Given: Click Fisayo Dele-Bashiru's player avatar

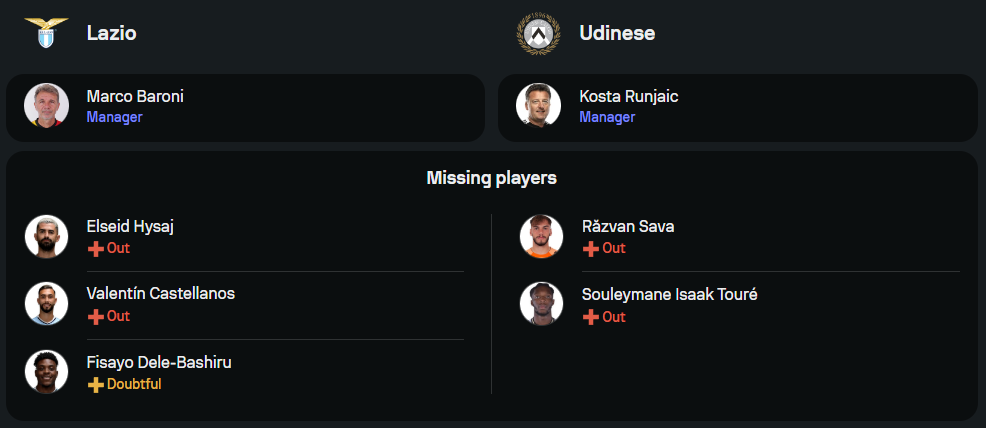Looking at the screenshot, I should [x=47, y=372].
